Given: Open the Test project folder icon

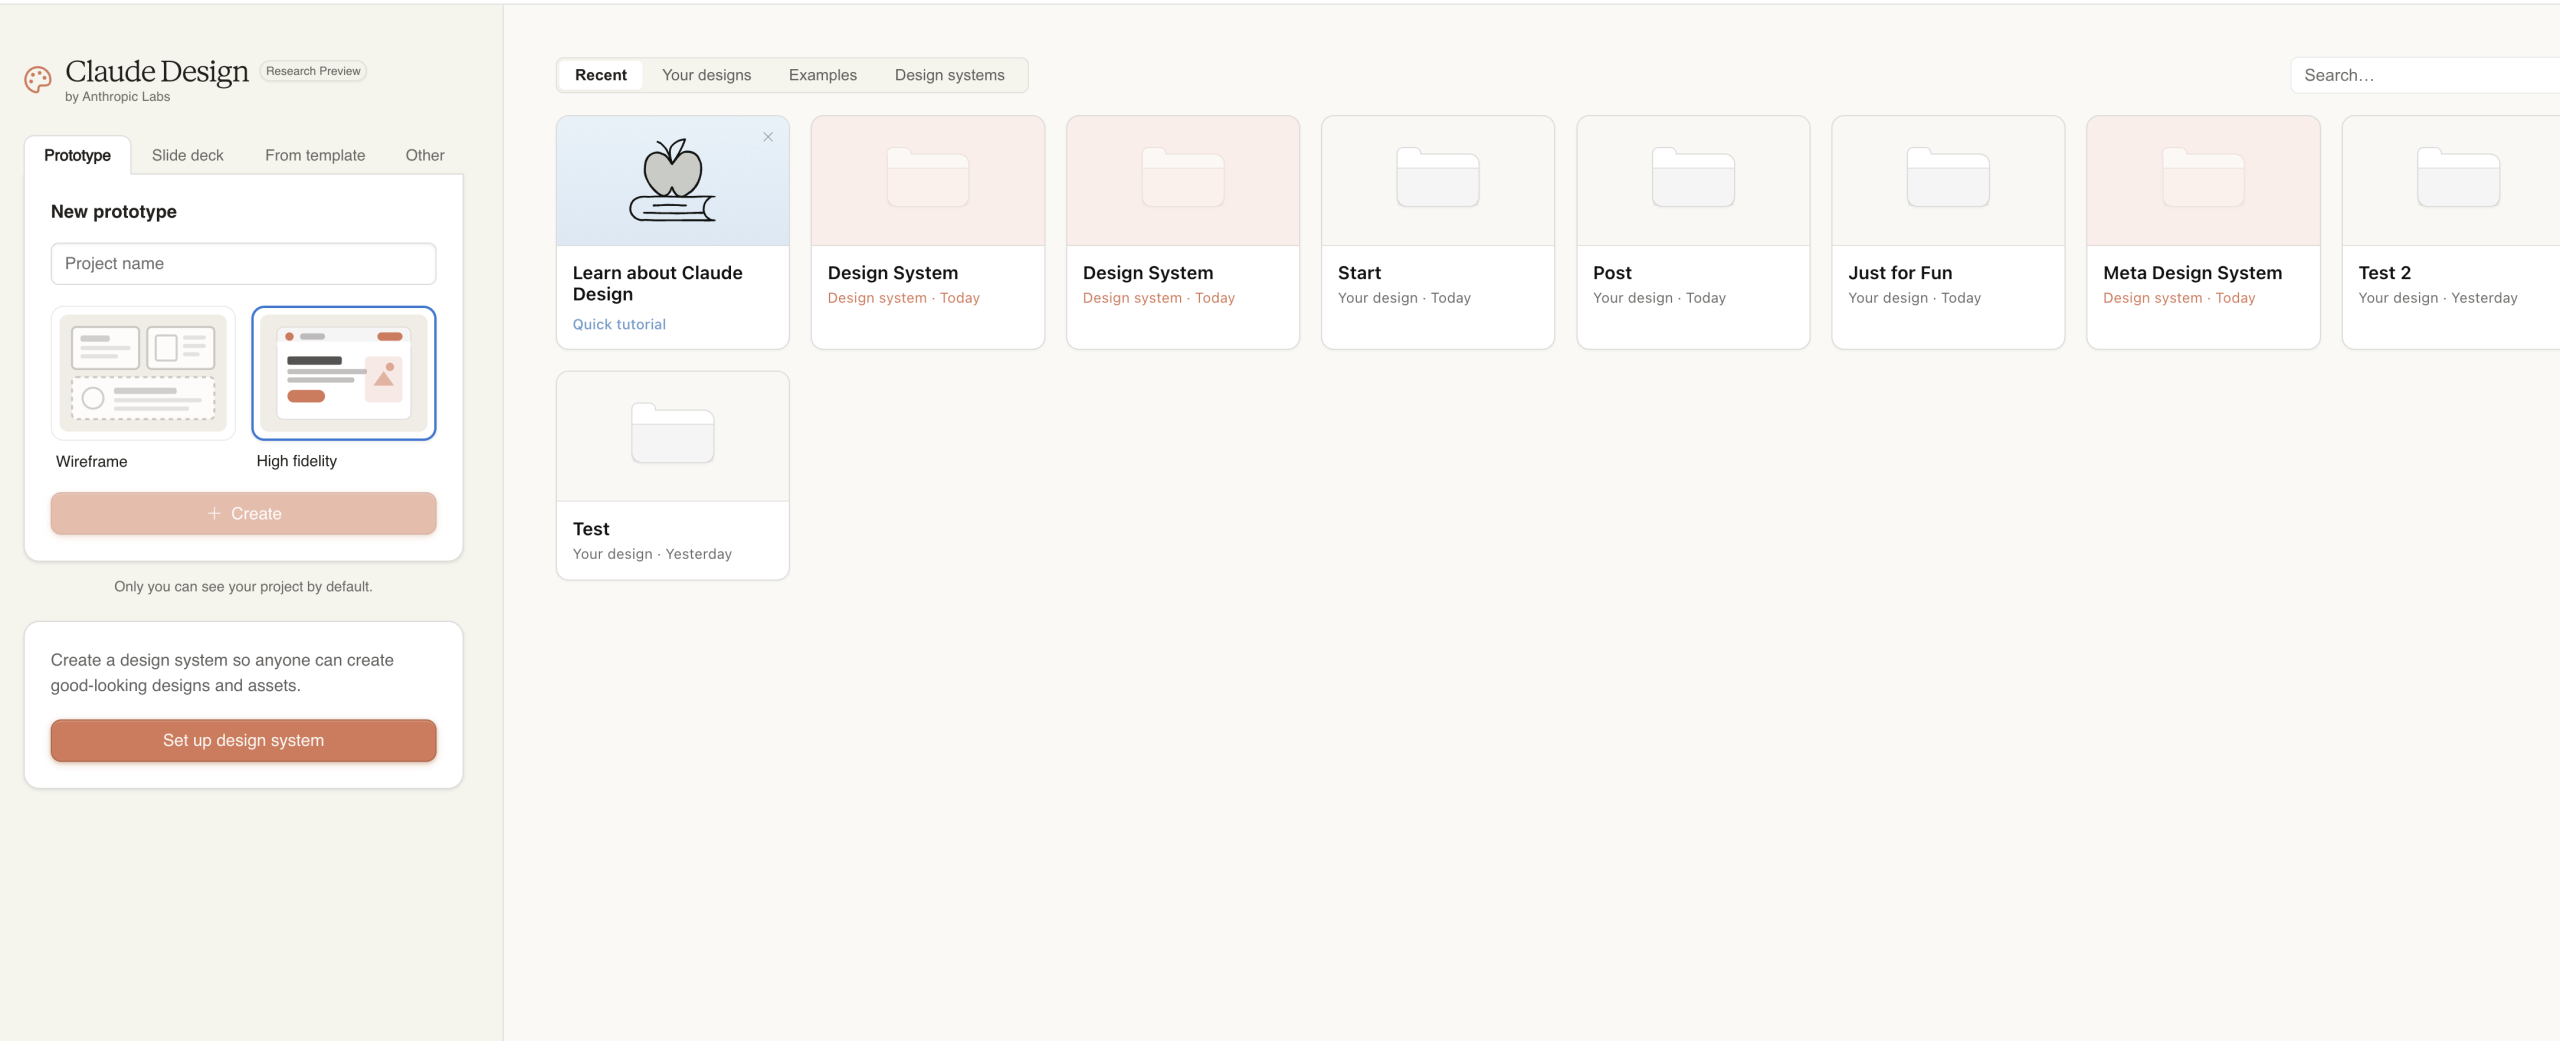Looking at the screenshot, I should pyautogui.click(x=672, y=434).
